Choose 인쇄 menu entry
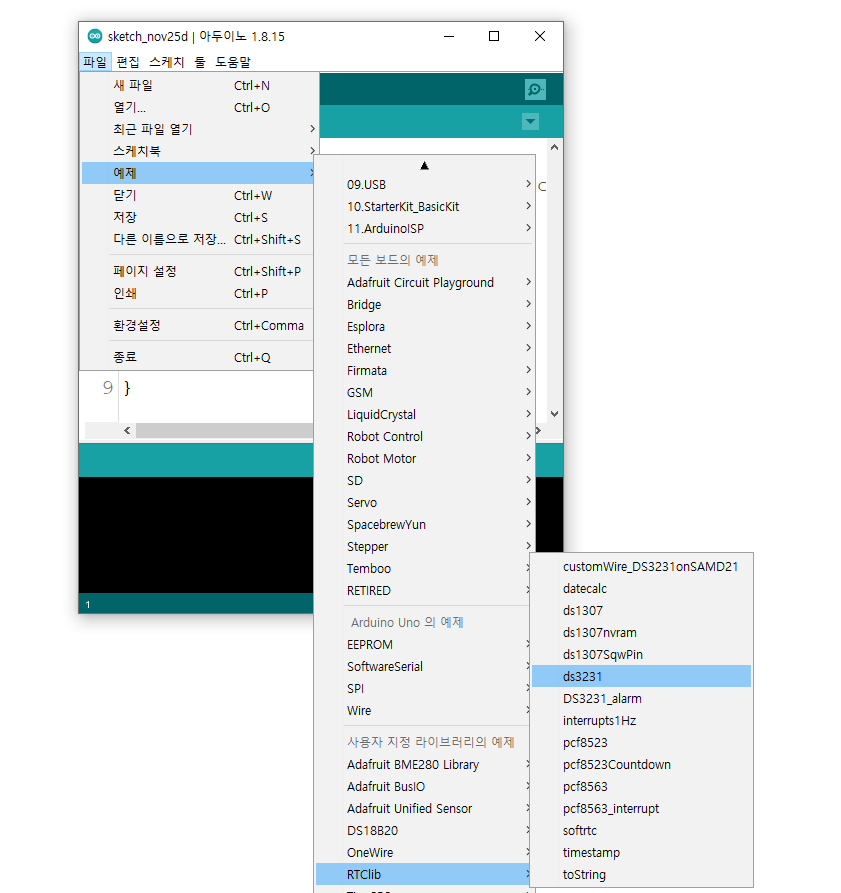841x893 pixels. click(x=198, y=293)
